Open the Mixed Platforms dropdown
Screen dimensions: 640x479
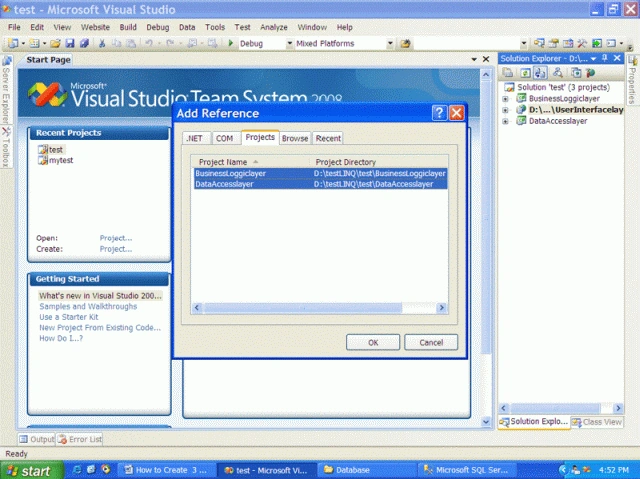coord(390,43)
